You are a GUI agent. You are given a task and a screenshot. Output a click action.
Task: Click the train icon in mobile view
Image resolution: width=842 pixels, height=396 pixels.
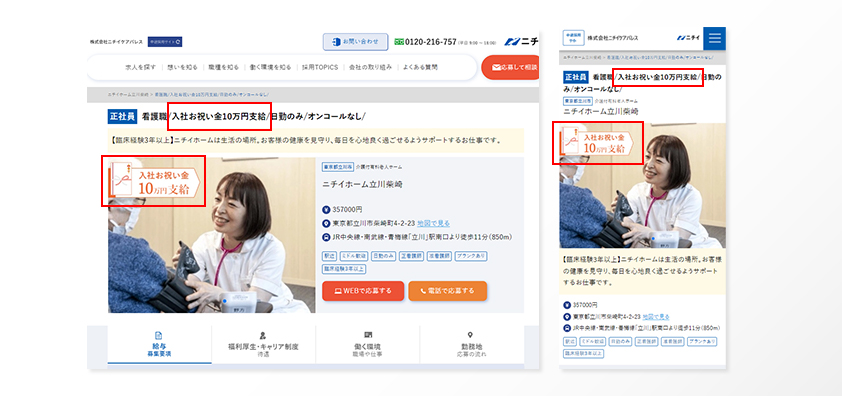[x=567, y=328]
